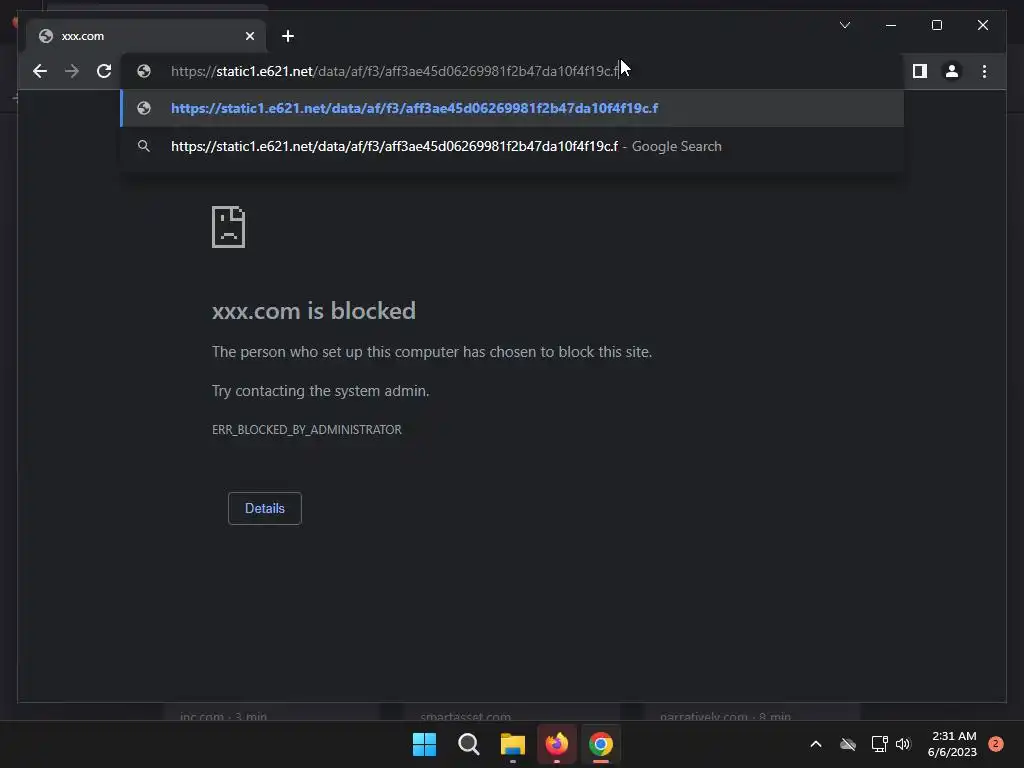Open File Explorer from taskbar

[513, 744]
